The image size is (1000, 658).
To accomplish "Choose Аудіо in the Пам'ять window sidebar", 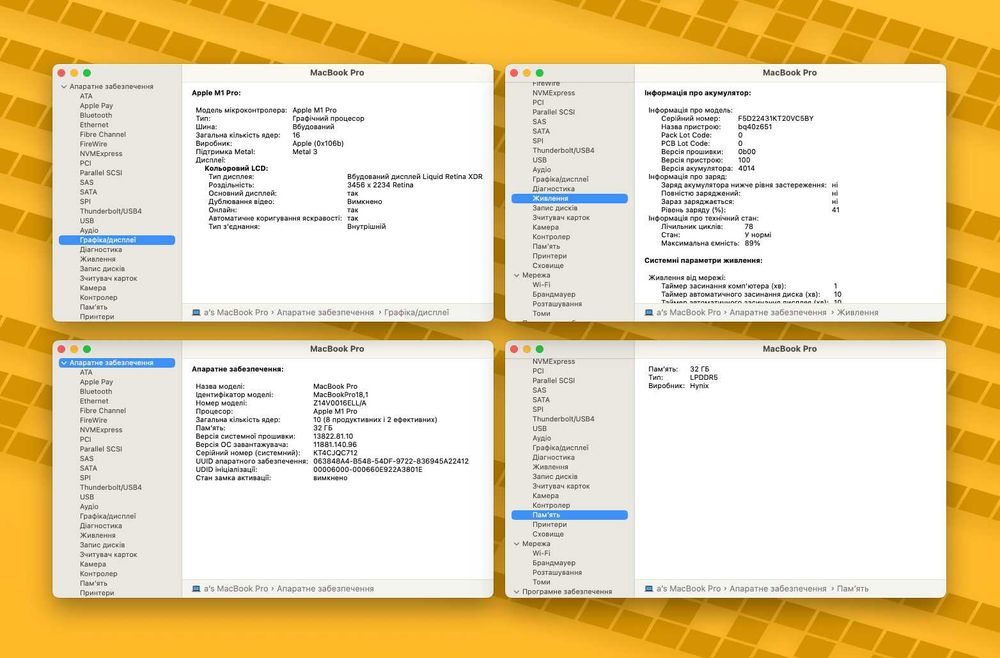I will point(541,438).
